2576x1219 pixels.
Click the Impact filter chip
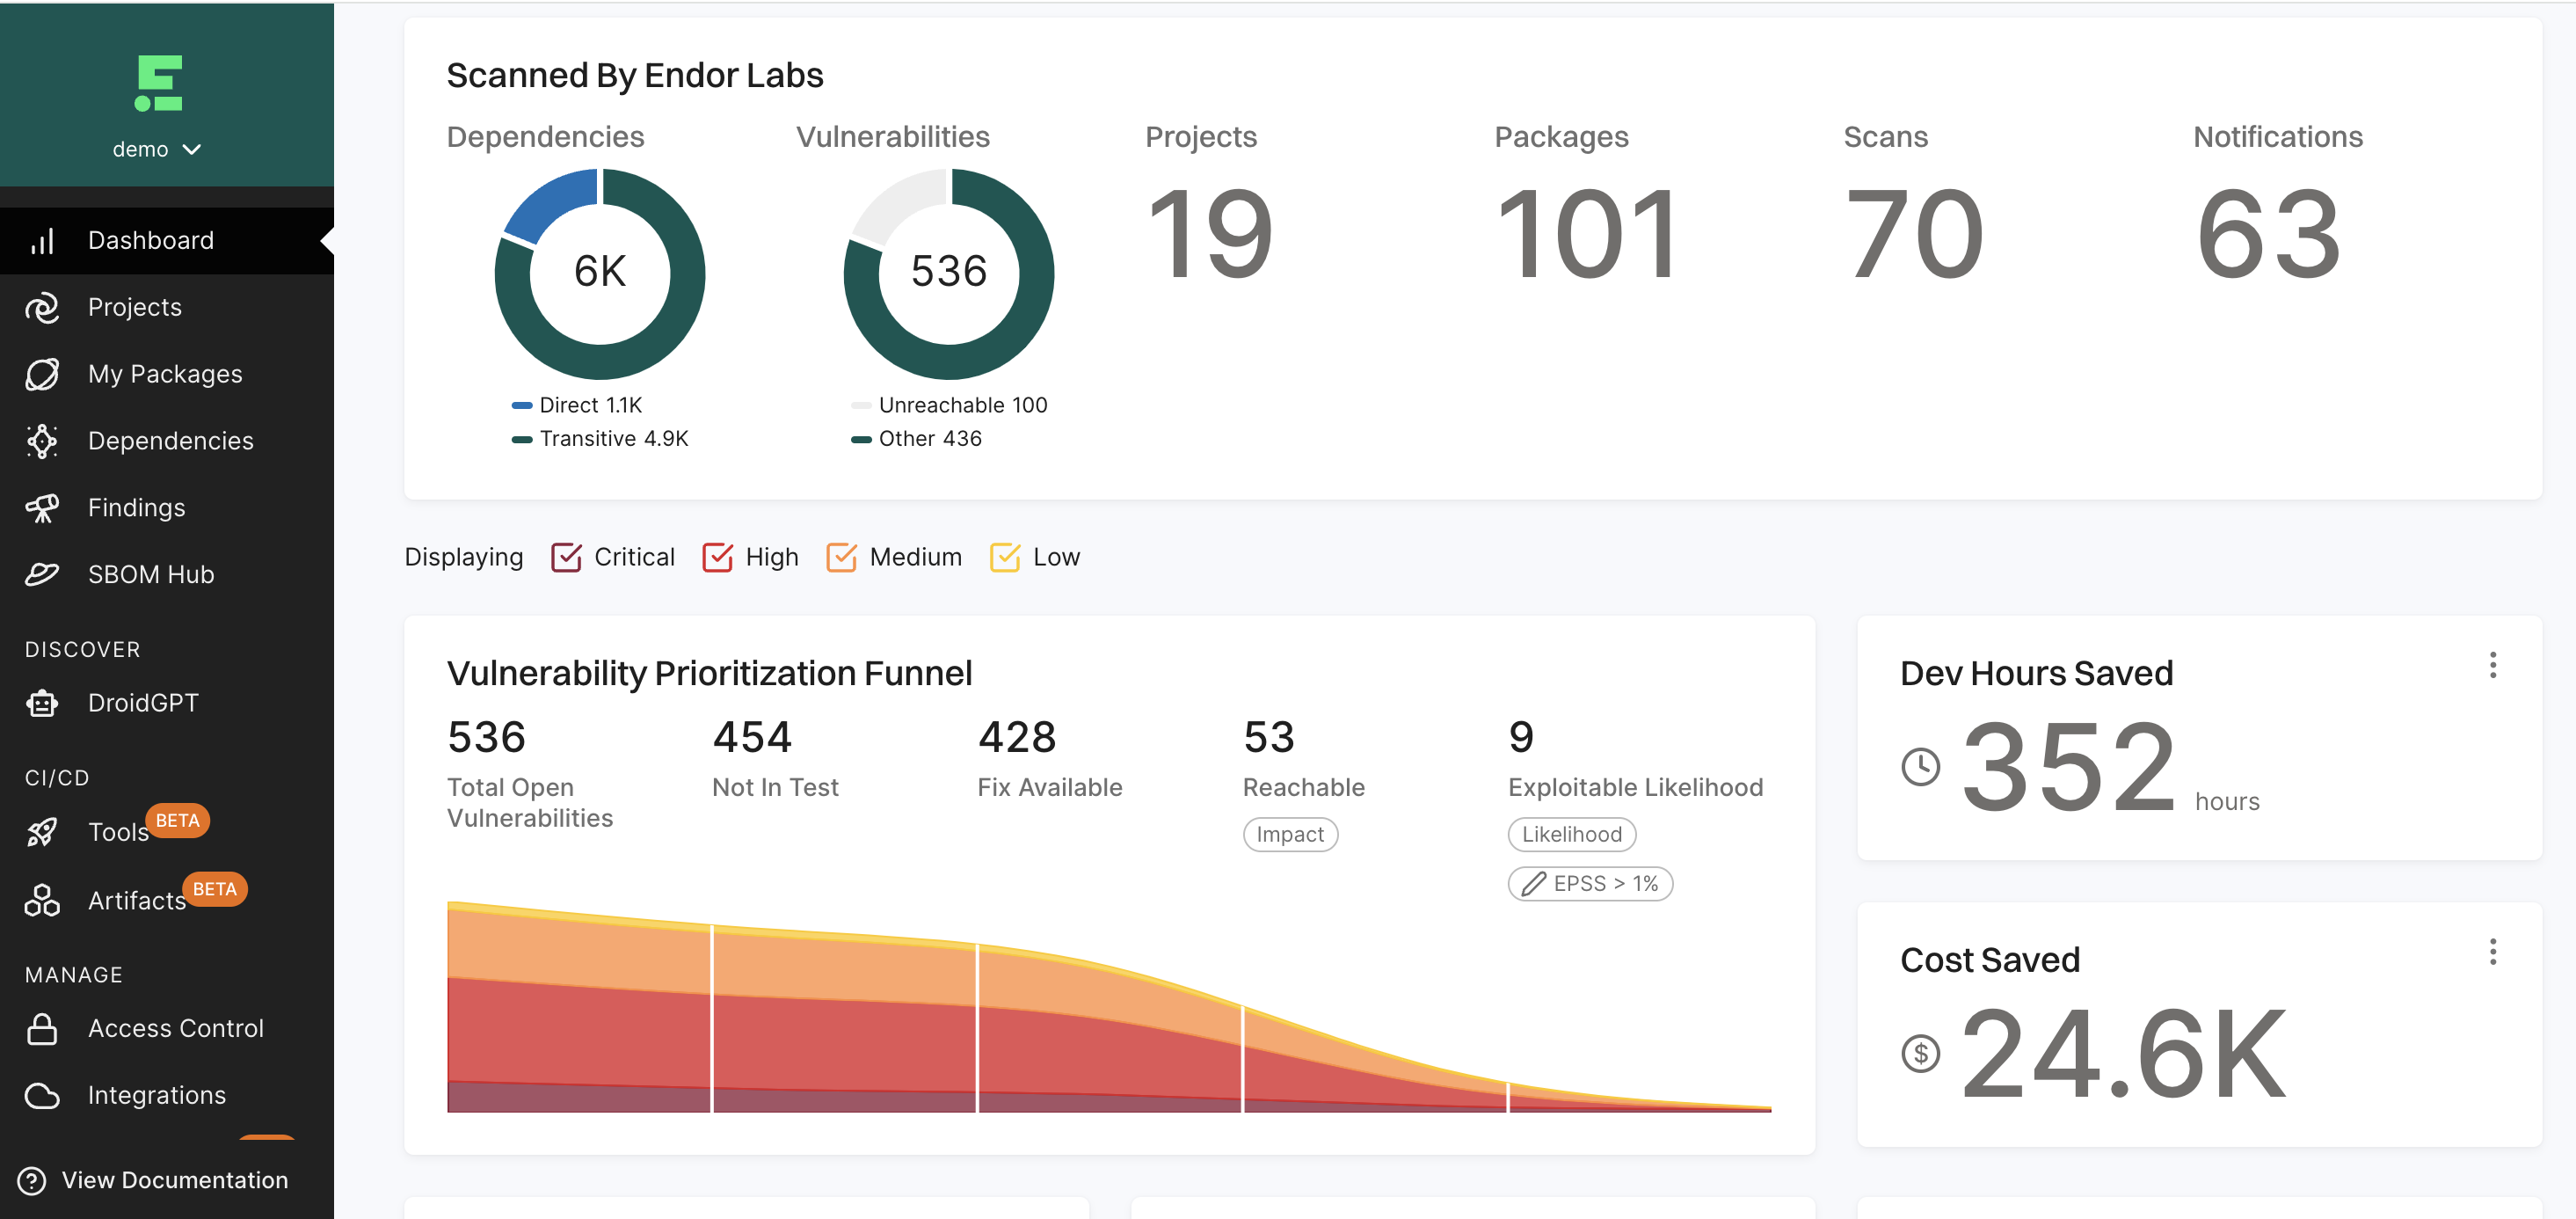click(x=1290, y=834)
